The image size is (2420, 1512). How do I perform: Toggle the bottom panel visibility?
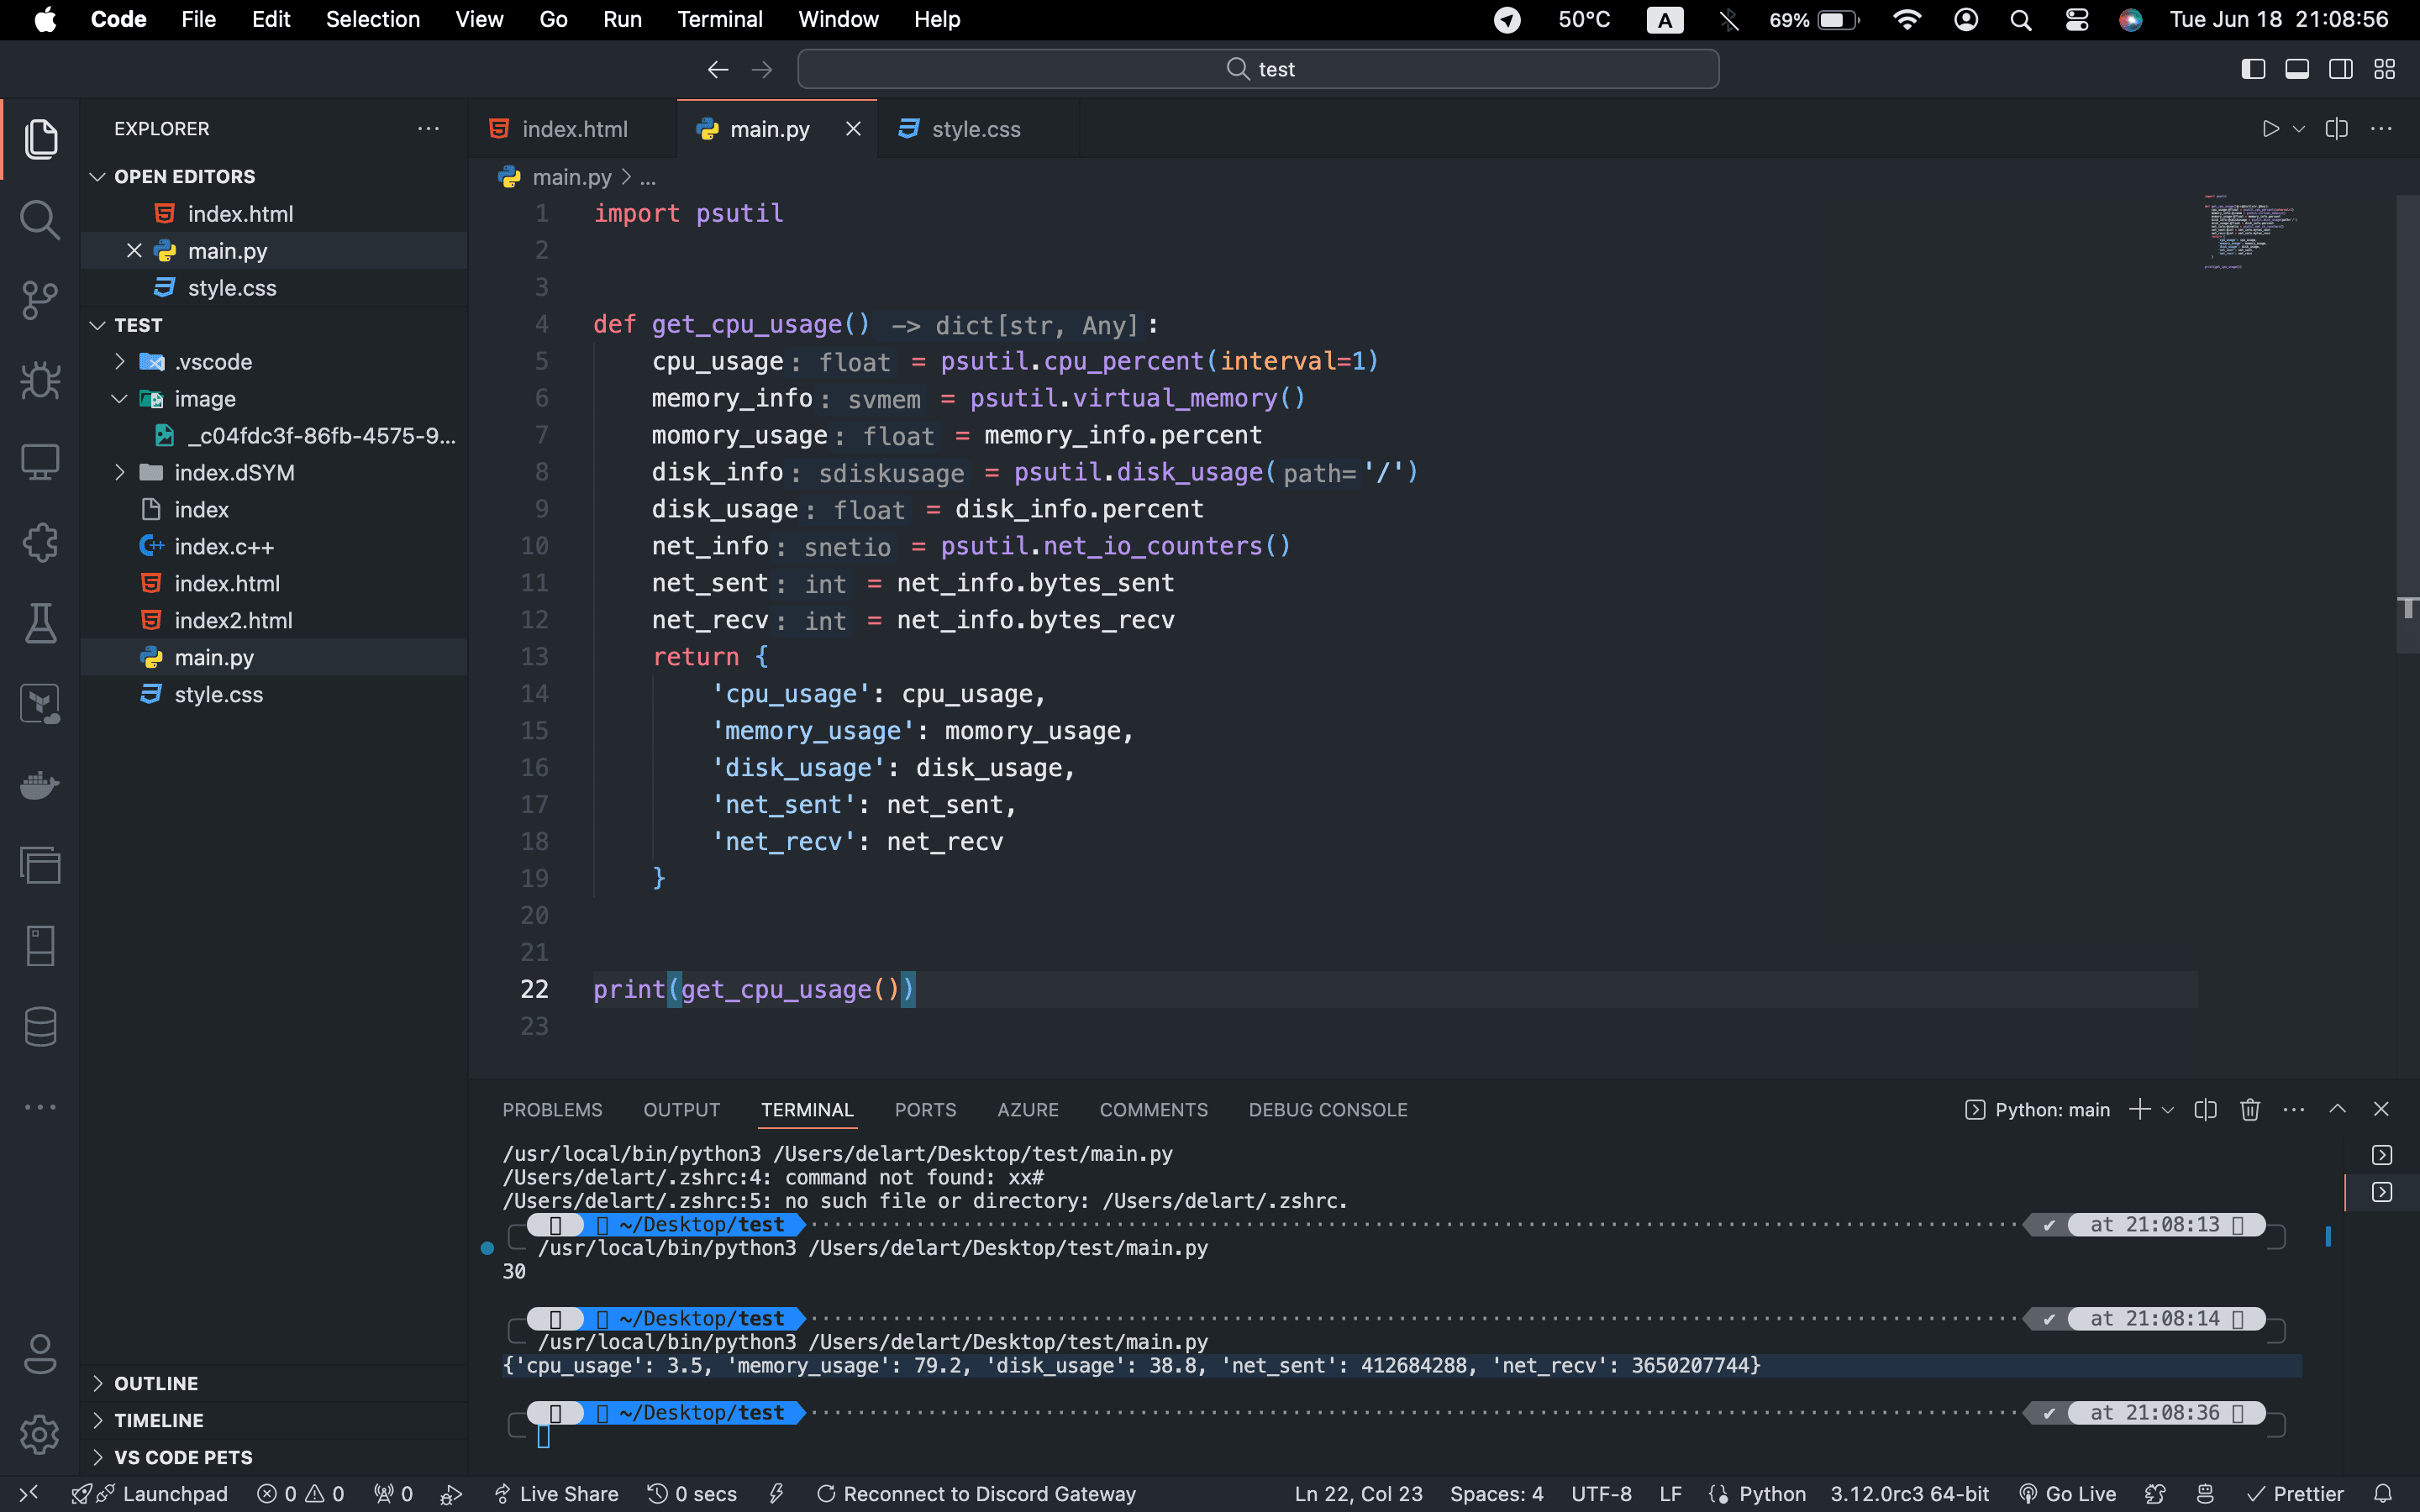tap(2297, 69)
